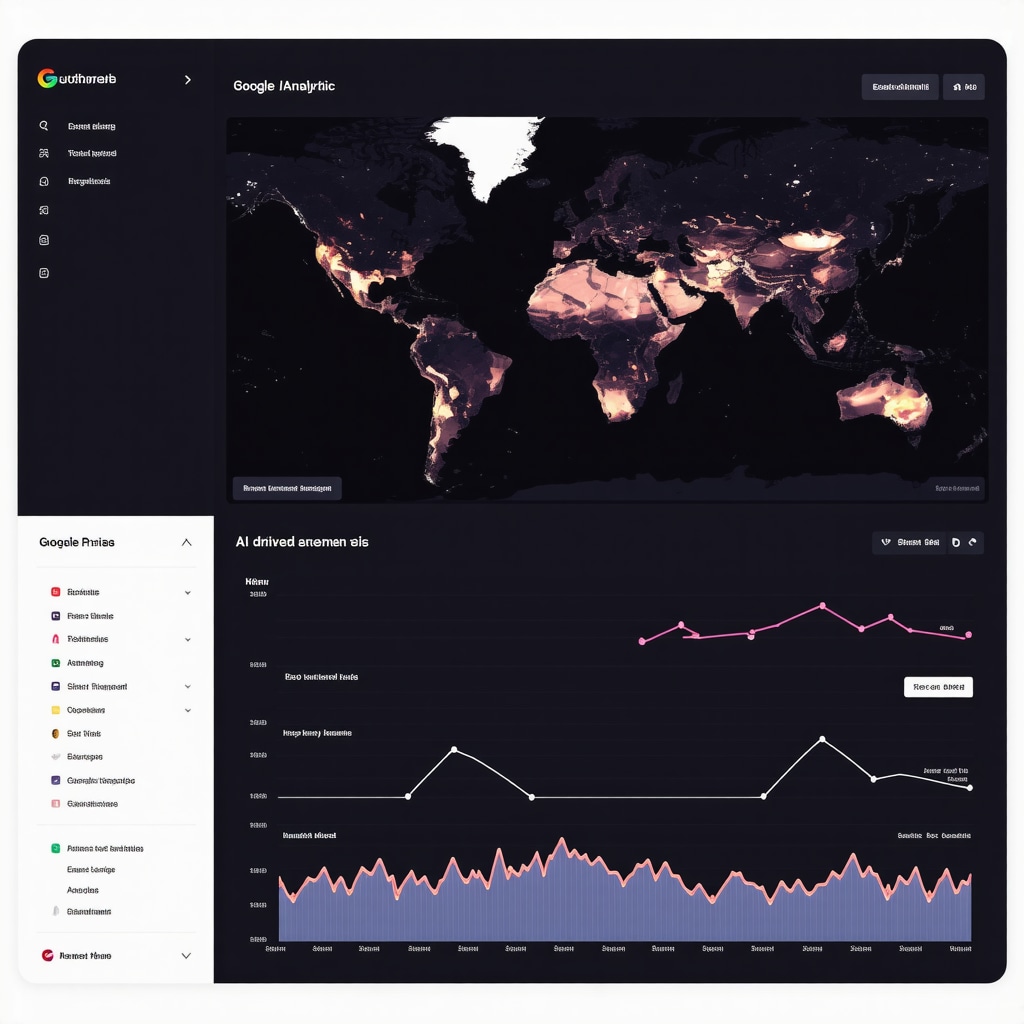This screenshot has width=1024, height=1024.
Task: Select the people-grid icon under the search item
Action: [44, 153]
